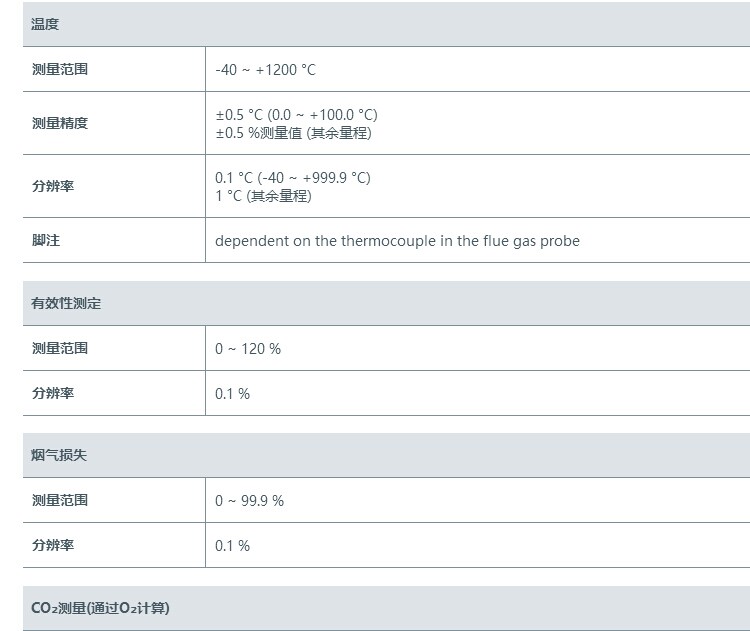
Task: Select the 1 °C (其余量程) line
Action: [263, 196]
